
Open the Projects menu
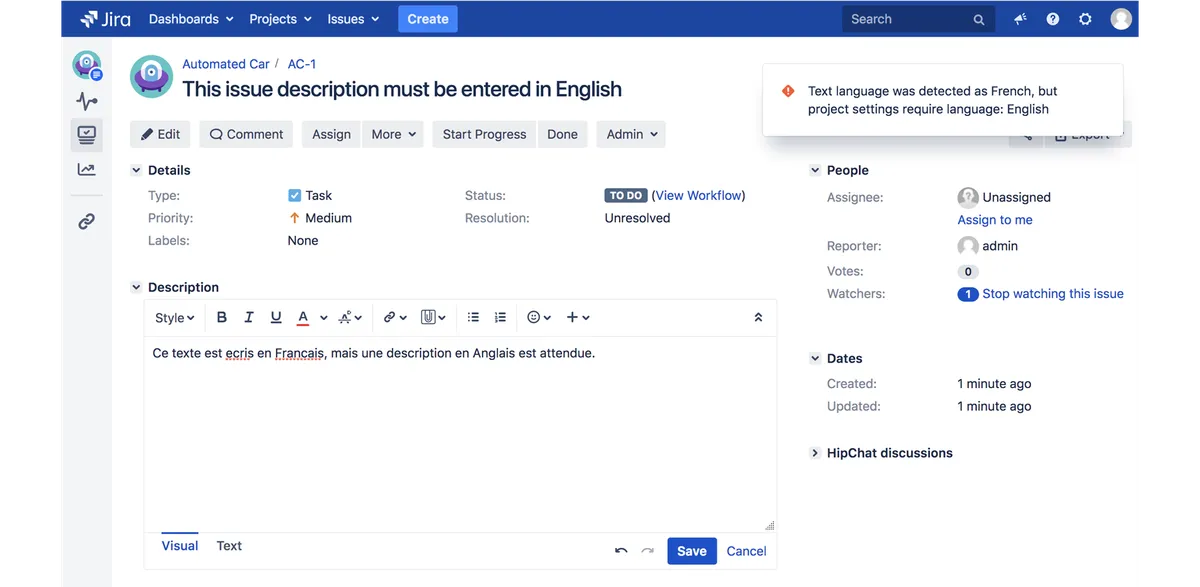[x=281, y=19]
